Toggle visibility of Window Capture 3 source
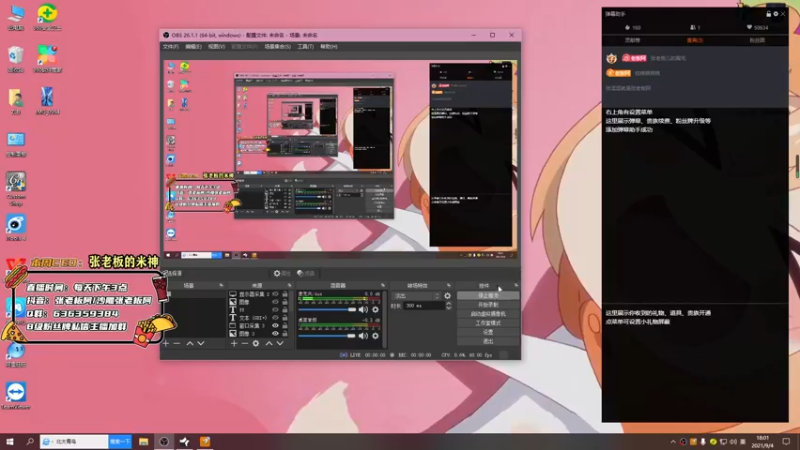Image resolution: width=800 pixels, height=450 pixels. point(275,326)
